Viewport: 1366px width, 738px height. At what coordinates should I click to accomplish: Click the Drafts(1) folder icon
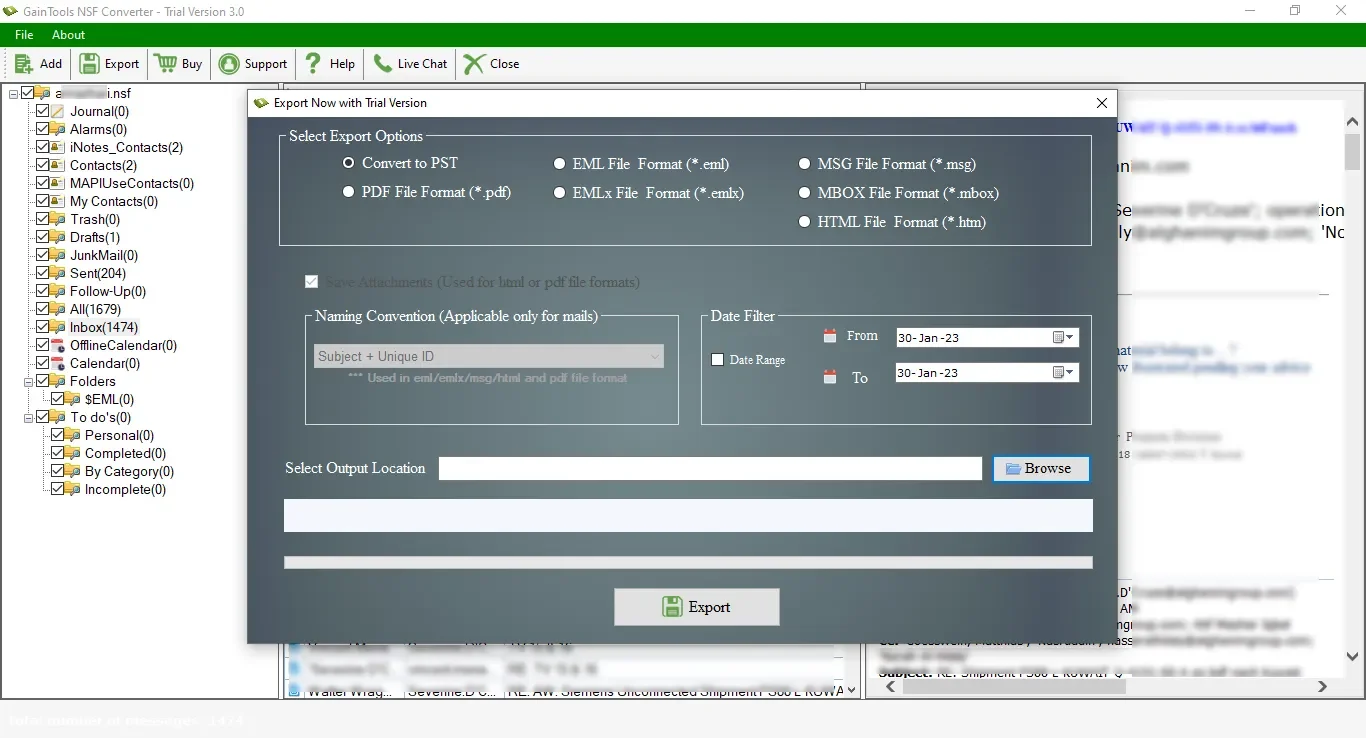tap(58, 238)
